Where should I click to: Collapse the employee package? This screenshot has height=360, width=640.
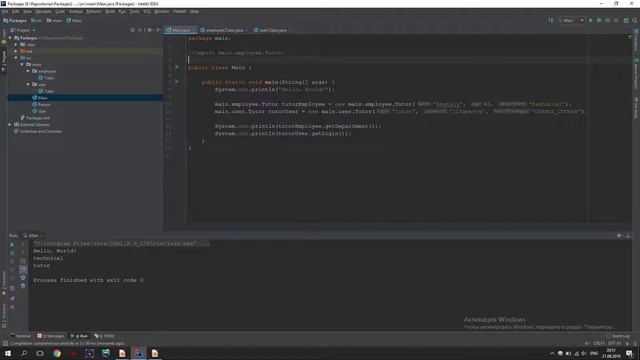pyautogui.click(x=28, y=71)
